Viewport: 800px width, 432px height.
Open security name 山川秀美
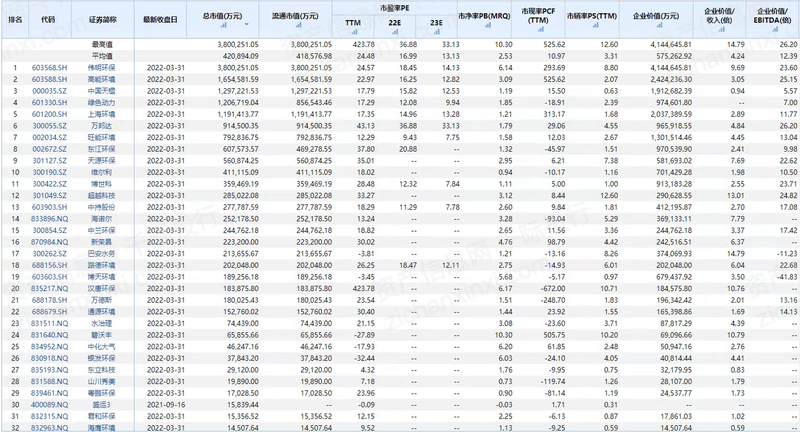pos(101,382)
